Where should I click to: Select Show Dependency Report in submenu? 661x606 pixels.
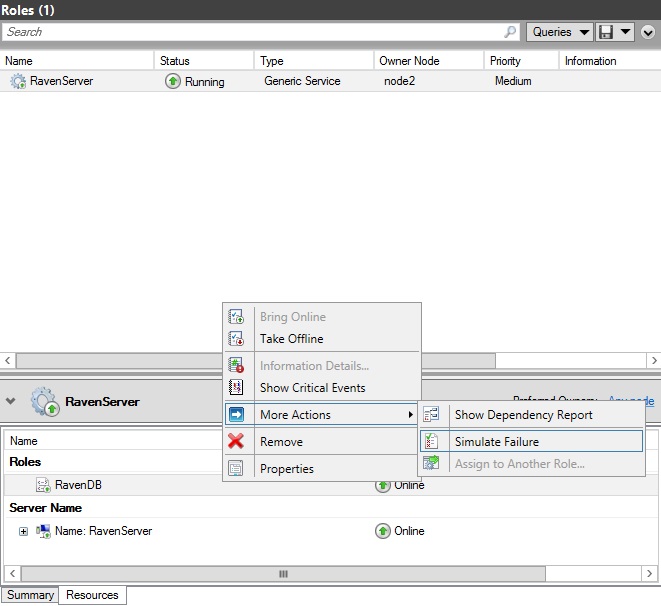point(532,414)
